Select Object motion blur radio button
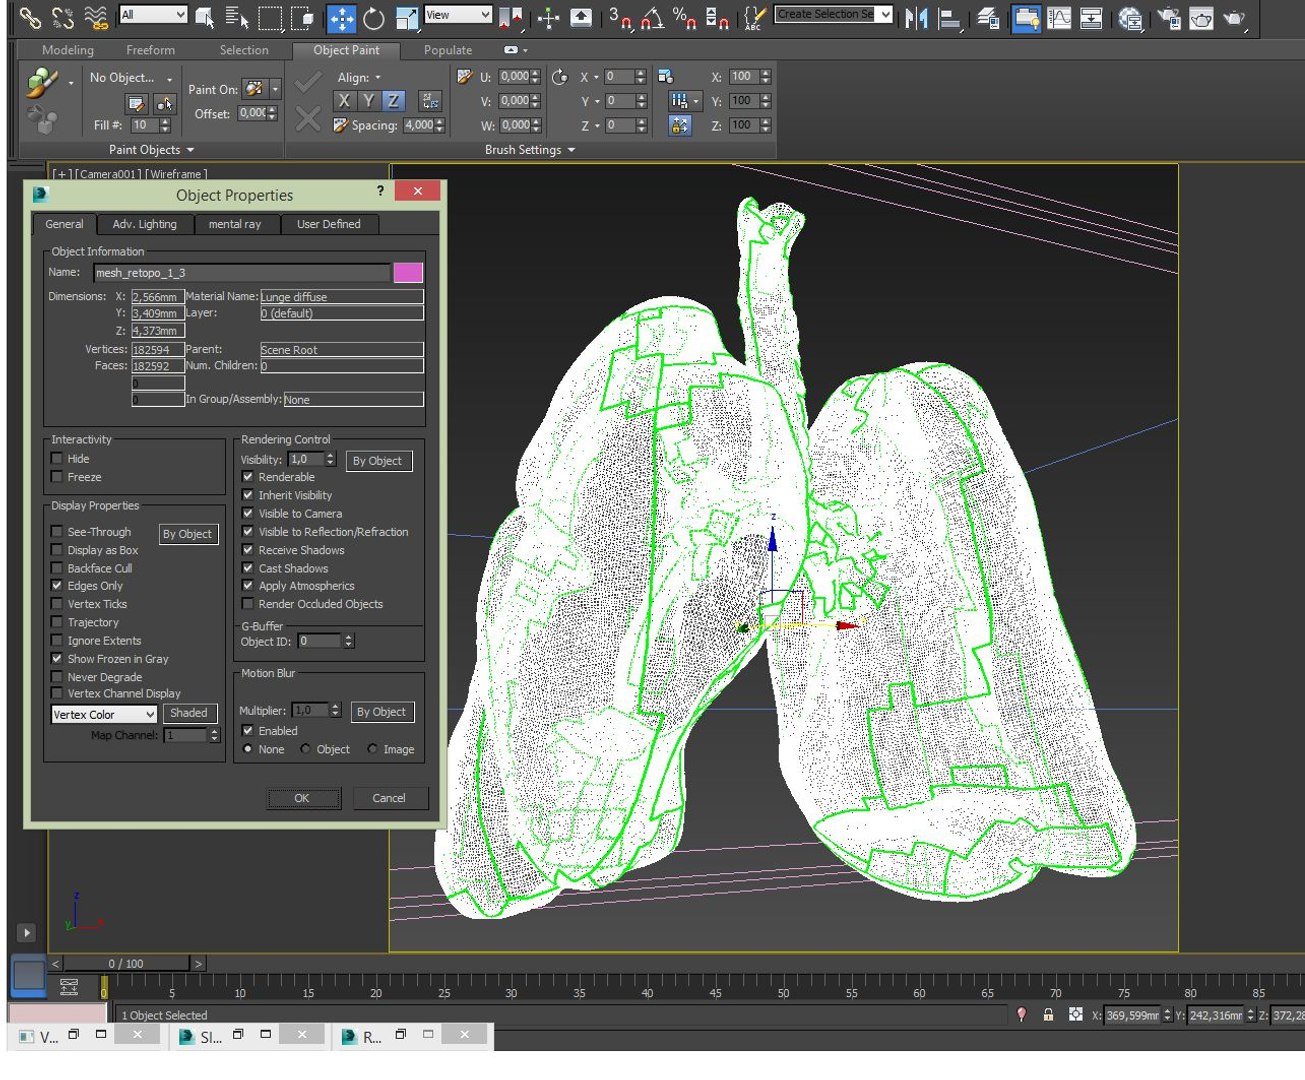This screenshot has width=1305, height=1080. (x=305, y=749)
